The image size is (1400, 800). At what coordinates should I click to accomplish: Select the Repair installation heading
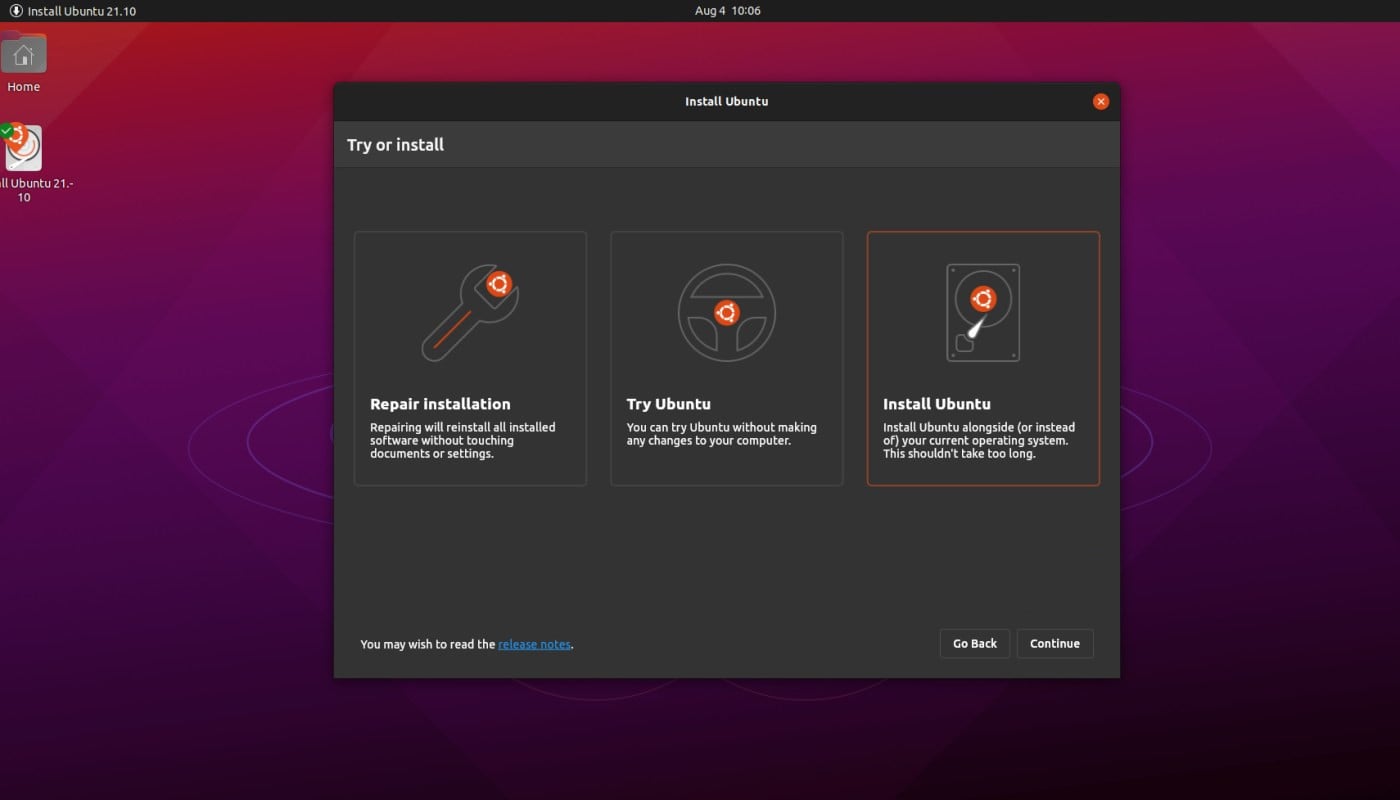coord(440,404)
